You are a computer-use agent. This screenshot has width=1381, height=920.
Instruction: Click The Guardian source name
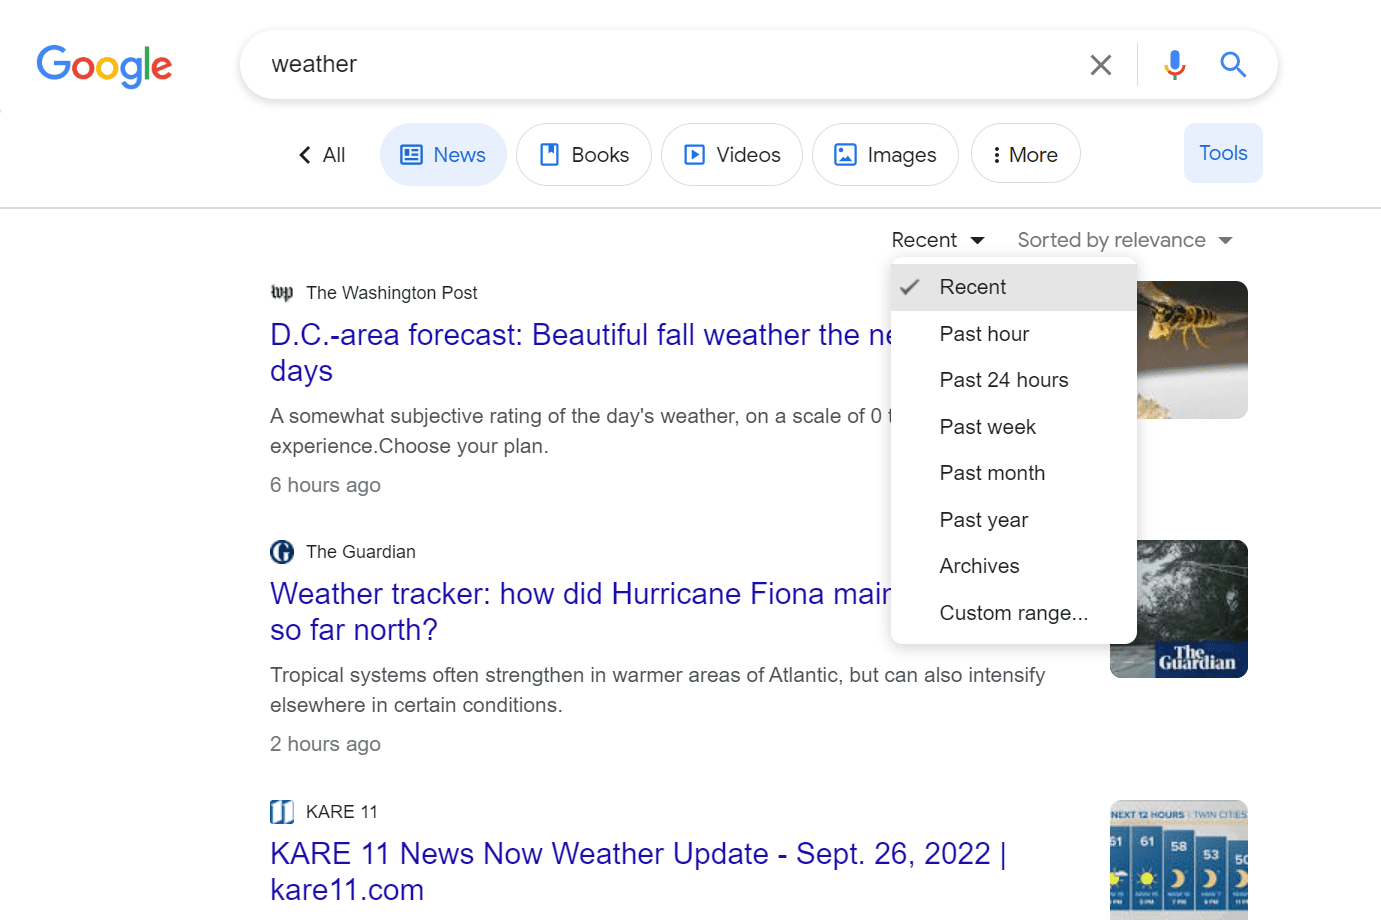(361, 552)
